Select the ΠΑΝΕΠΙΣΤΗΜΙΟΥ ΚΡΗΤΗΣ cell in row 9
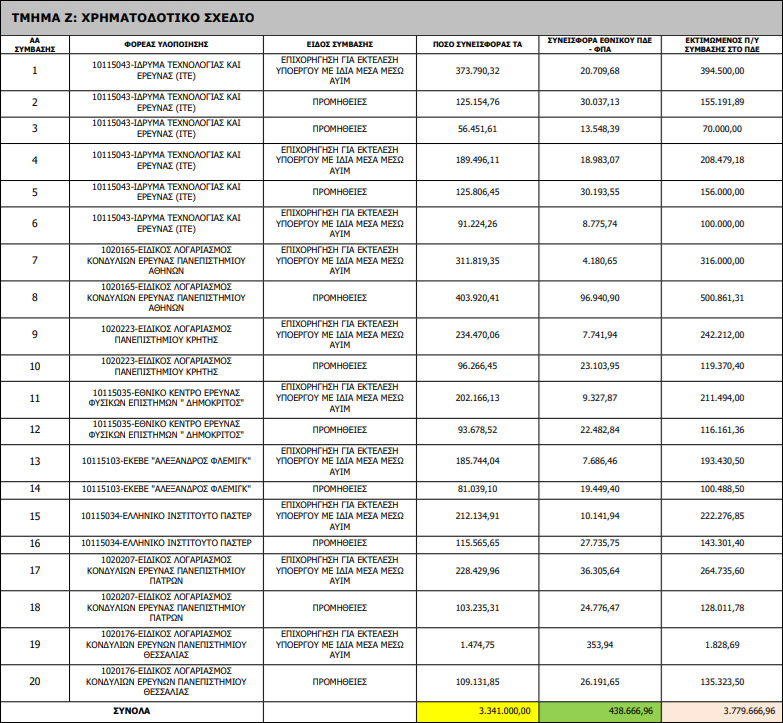 (165, 334)
